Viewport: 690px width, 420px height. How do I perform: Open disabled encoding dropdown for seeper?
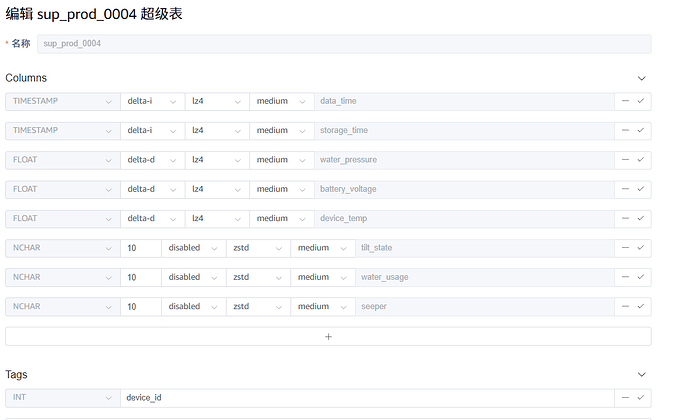[194, 307]
